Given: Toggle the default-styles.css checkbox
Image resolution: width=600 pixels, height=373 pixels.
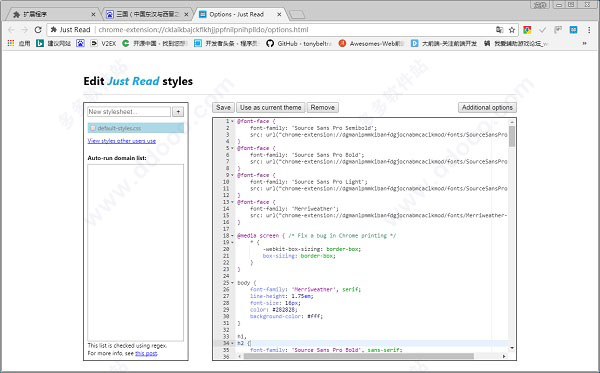Looking at the screenshot, I should coord(93,128).
